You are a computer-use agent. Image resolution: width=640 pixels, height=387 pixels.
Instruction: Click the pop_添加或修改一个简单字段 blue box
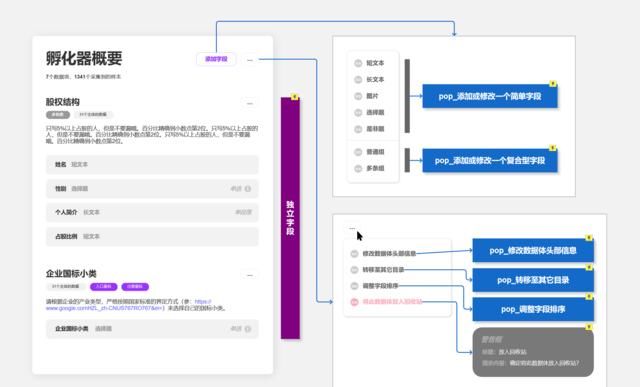pos(489,96)
